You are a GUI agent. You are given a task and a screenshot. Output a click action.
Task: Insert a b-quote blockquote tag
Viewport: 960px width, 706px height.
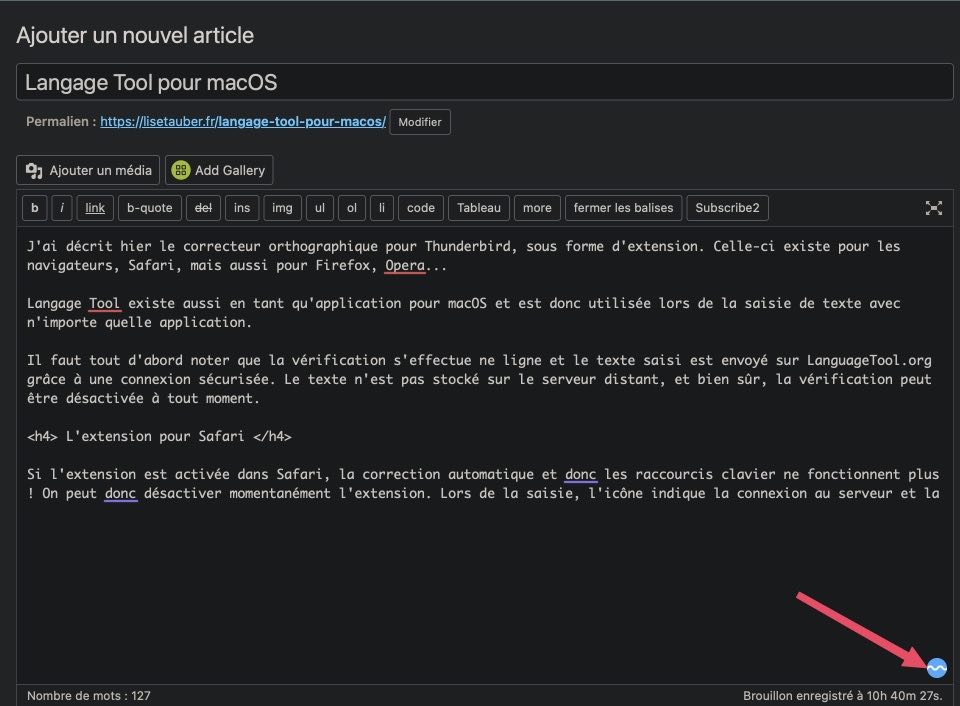(x=150, y=208)
